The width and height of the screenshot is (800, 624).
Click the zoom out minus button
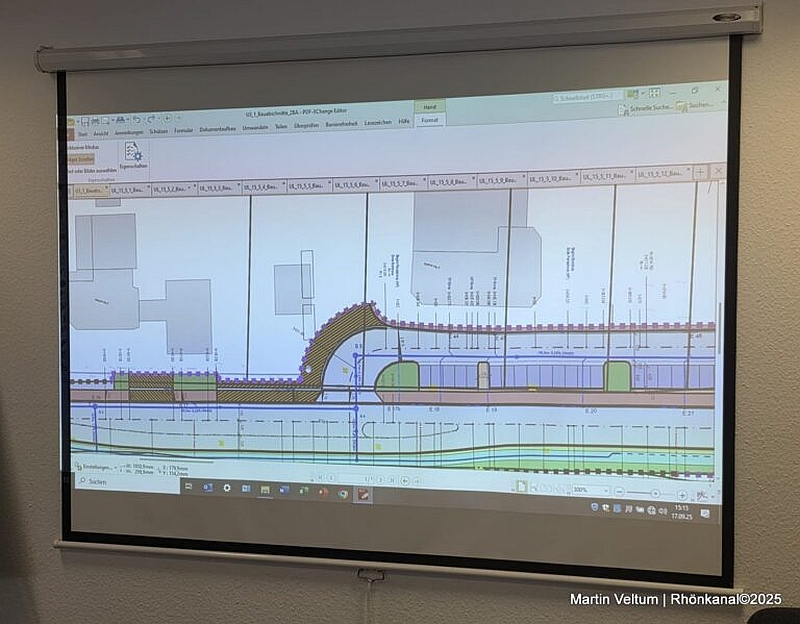point(620,493)
